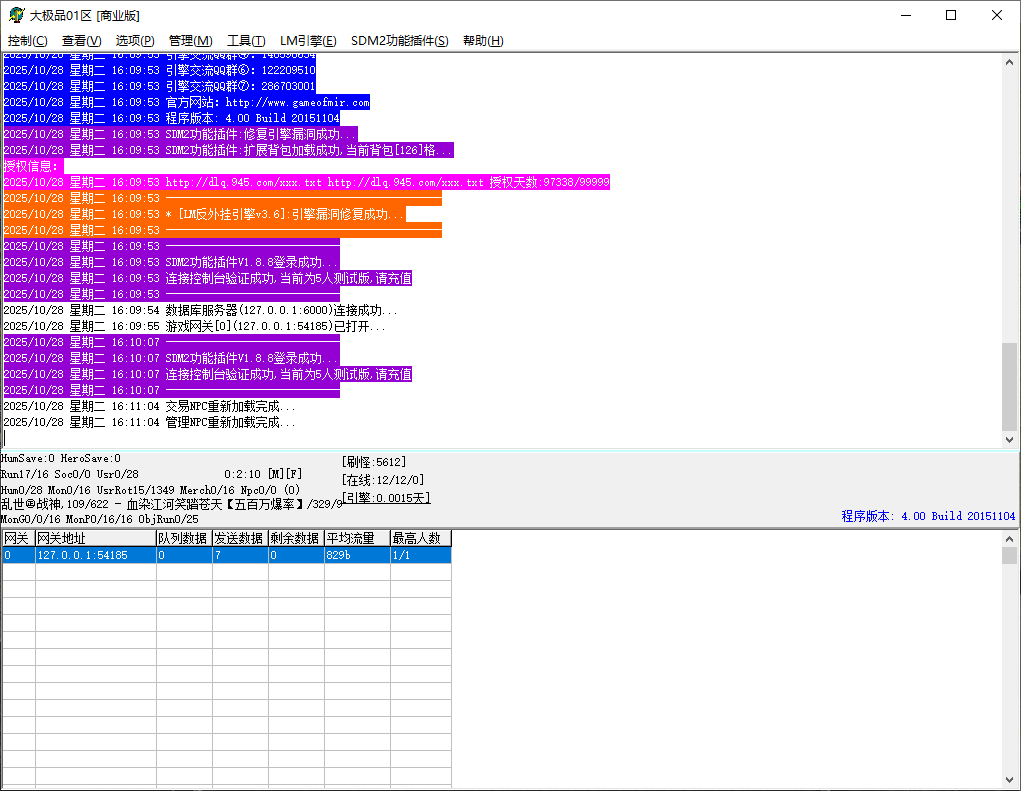The width and height of the screenshot is (1021, 791).
Task: Open the 管理(M) menu
Action: tap(190, 41)
